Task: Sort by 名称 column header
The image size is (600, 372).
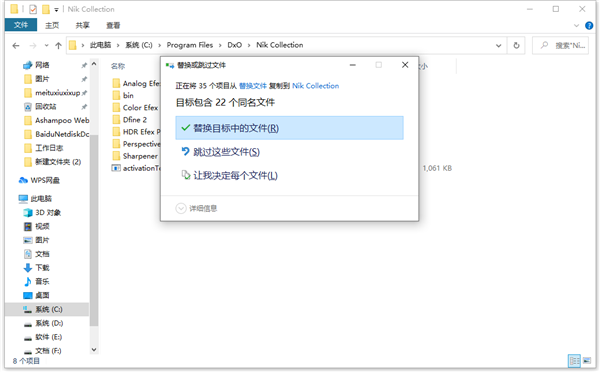Action: 118,66
